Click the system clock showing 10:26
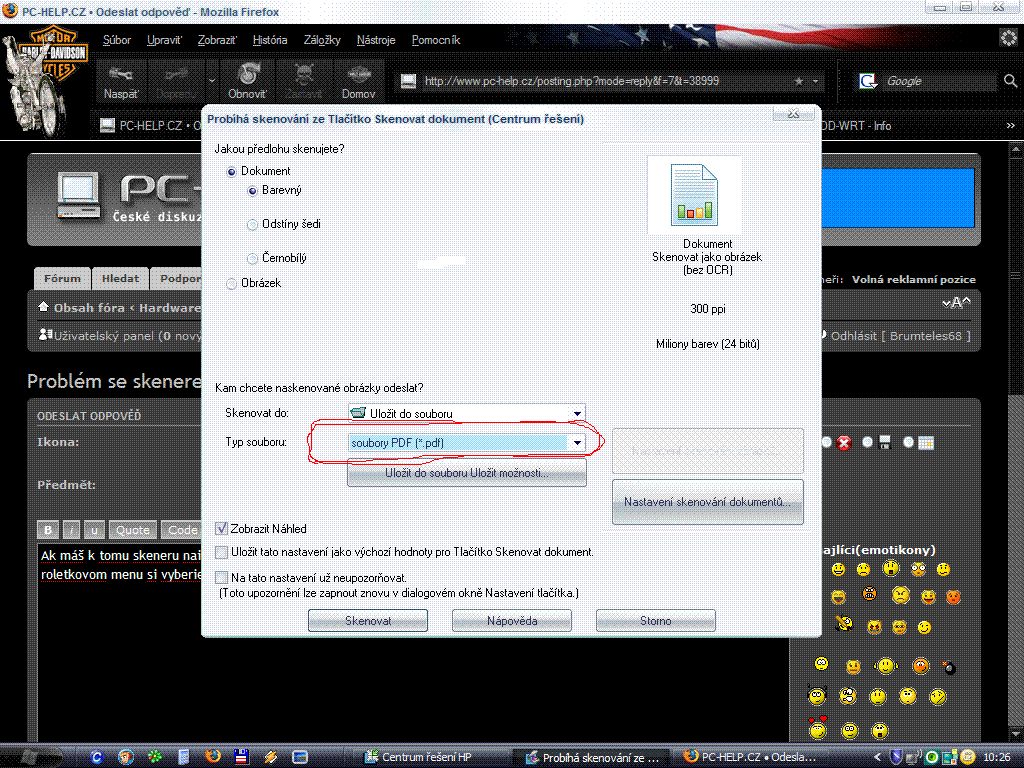Viewport: 1024px width, 768px height. point(997,757)
